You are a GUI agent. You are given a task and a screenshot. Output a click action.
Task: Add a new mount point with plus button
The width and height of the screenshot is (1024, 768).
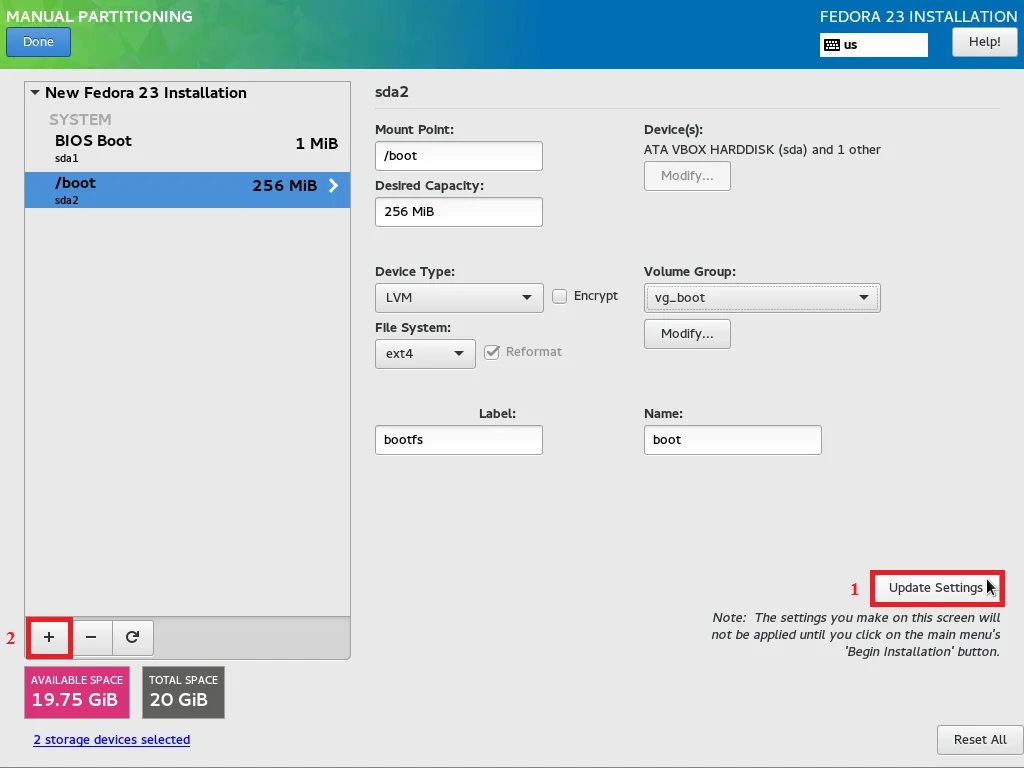click(x=49, y=637)
